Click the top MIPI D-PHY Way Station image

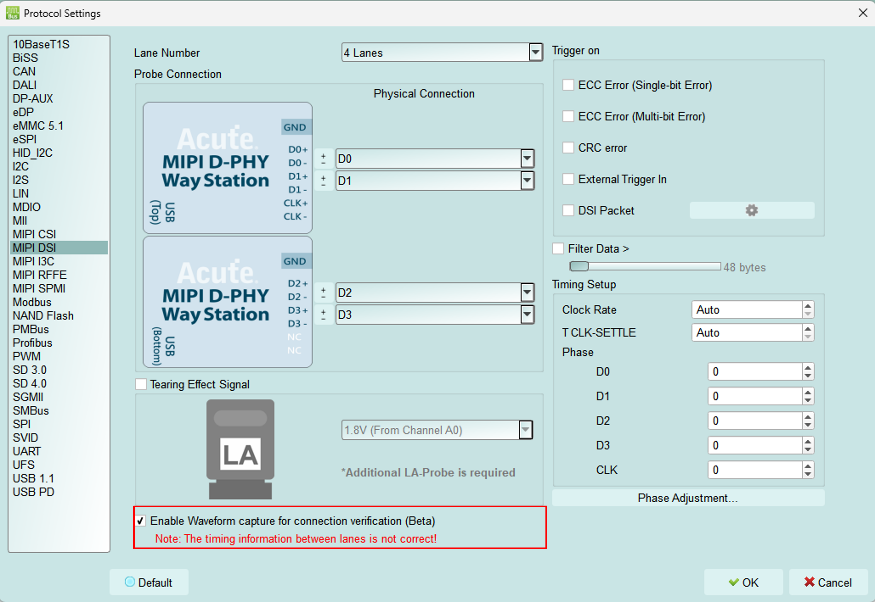click(228, 167)
